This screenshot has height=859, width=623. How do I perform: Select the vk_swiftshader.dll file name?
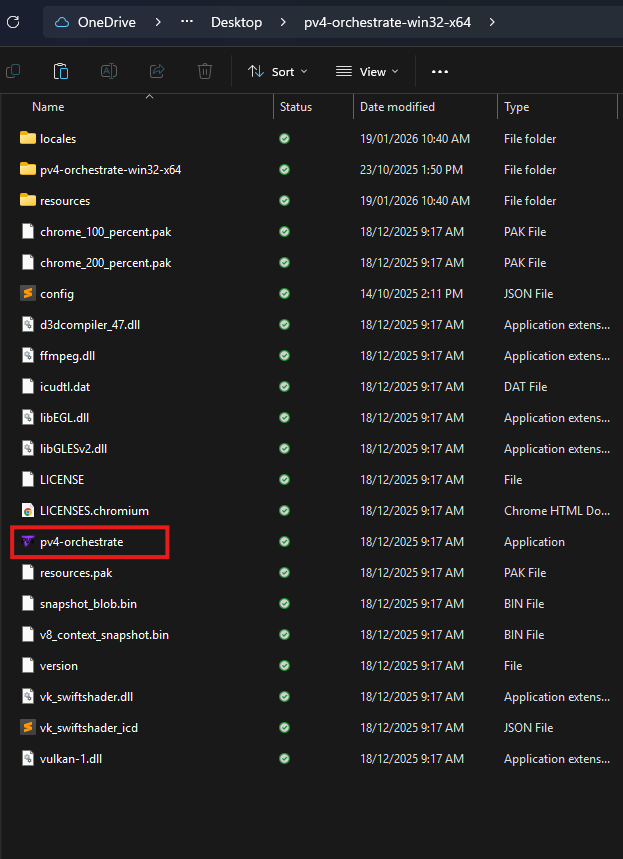pyautogui.click(x=87, y=697)
